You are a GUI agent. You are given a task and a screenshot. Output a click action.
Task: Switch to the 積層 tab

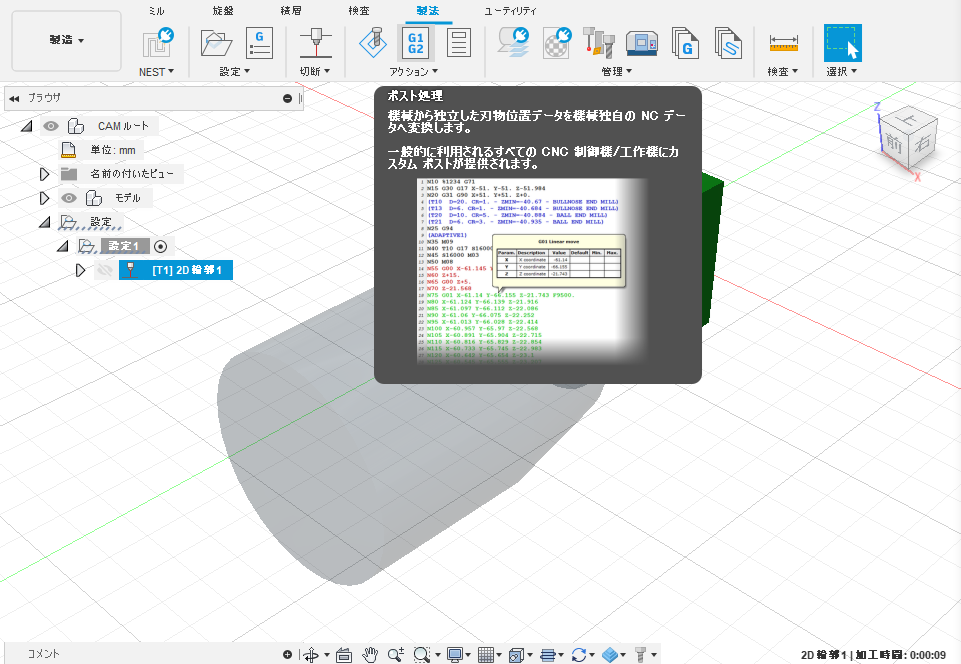[x=291, y=10]
